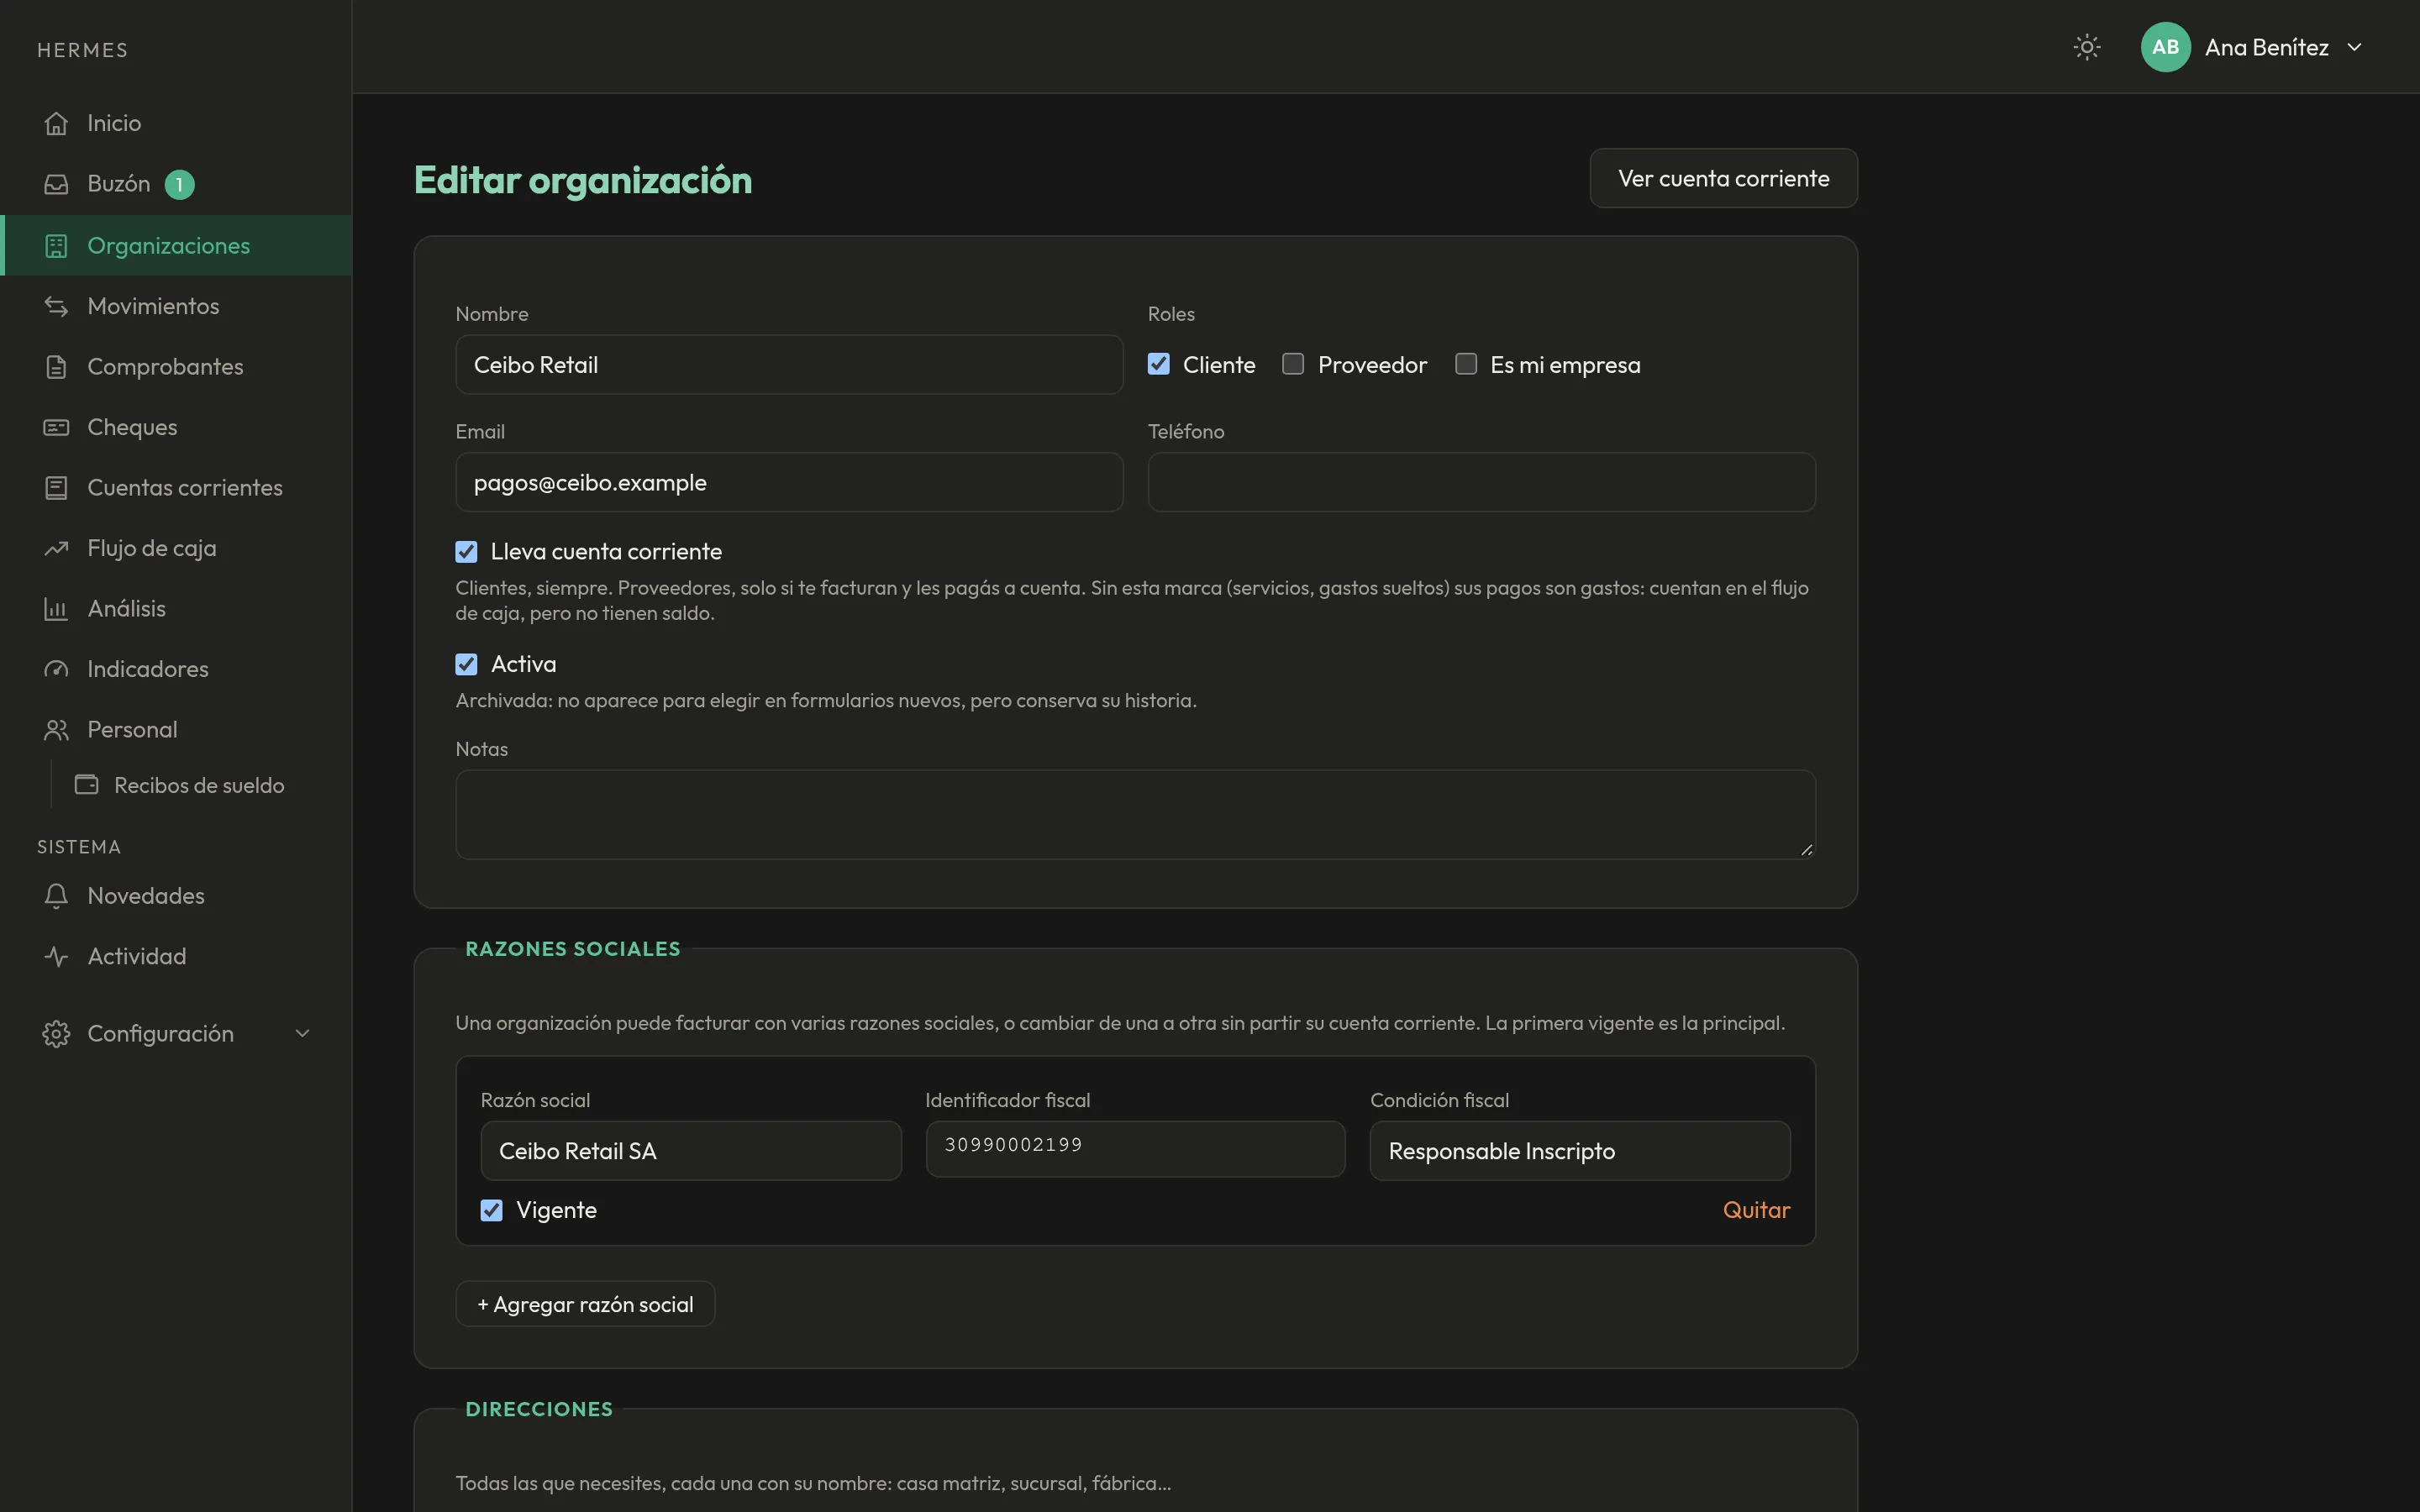This screenshot has height=1512, width=2420.
Task: Click + Agregar razón social button
Action: click(x=585, y=1304)
